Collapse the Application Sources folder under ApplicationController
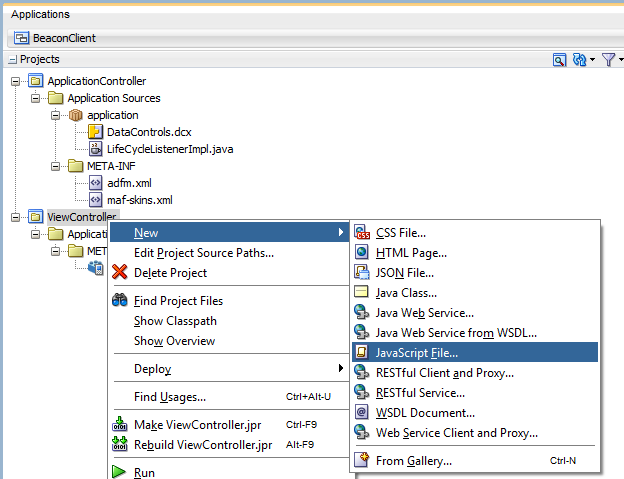The image size is (624, 479). coord(35,98)
